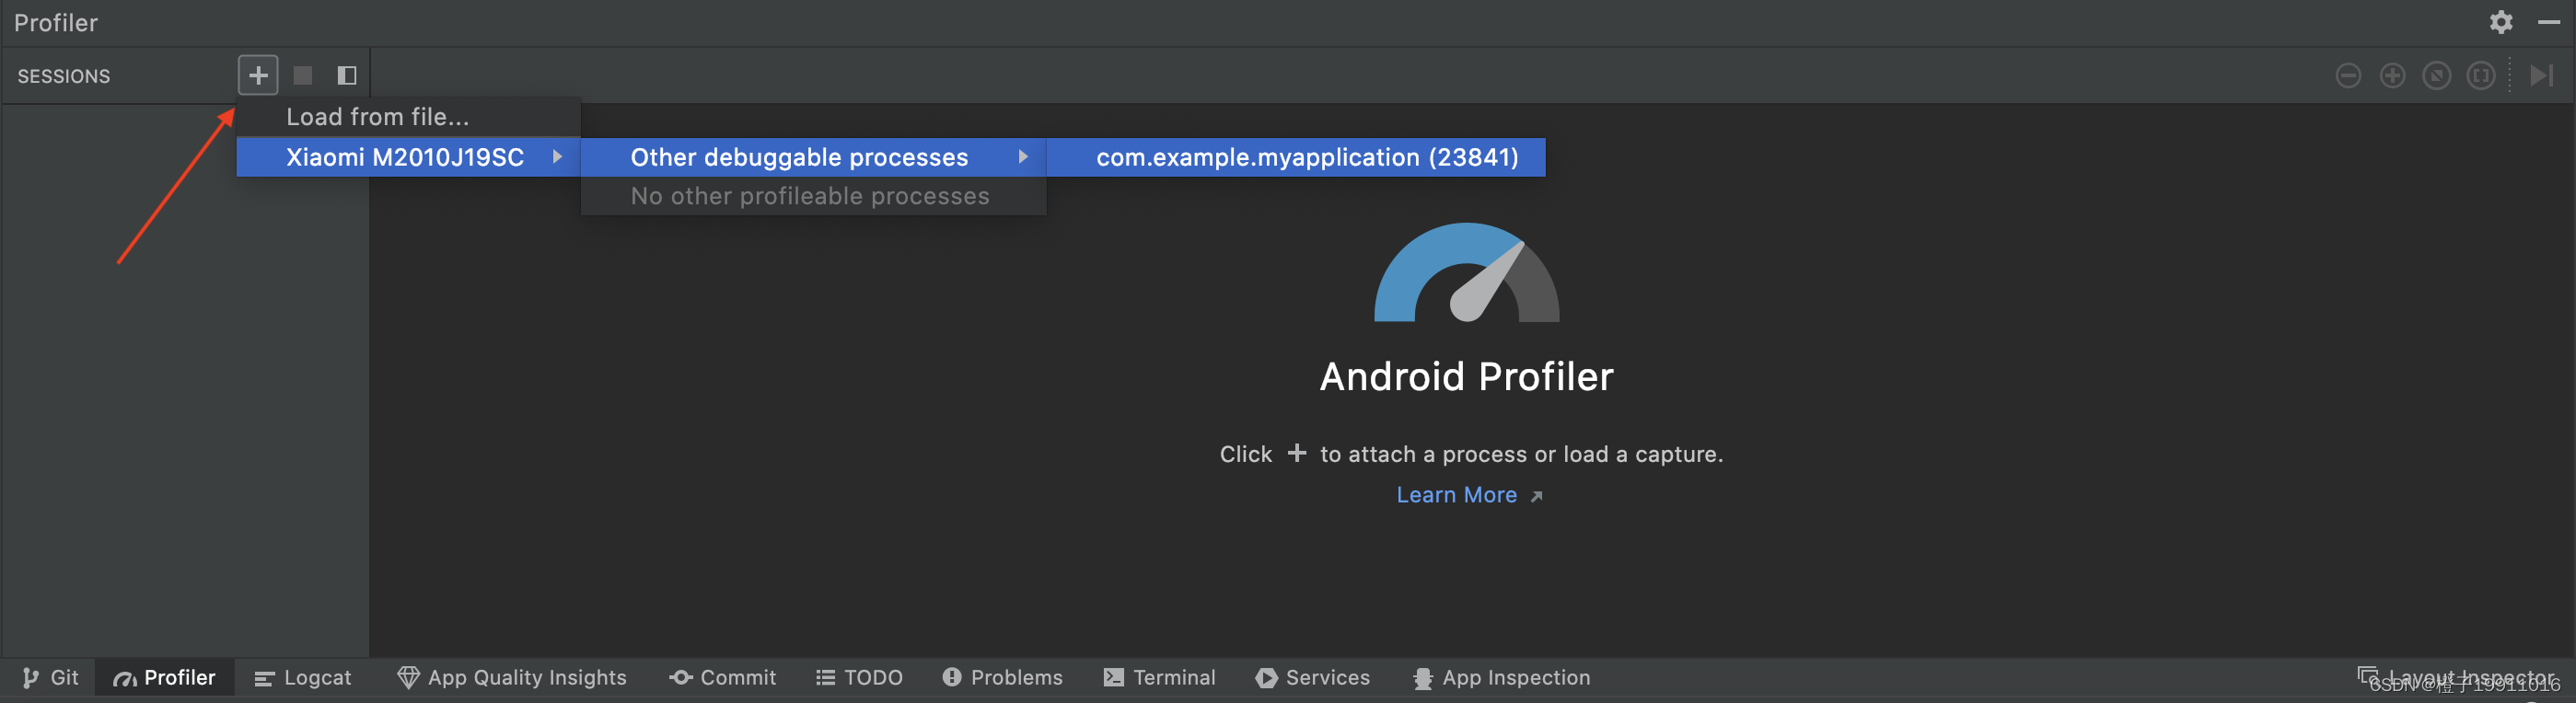Click the Android Profiler gauge logo

pyautogui.click(x=1466, y=272)
